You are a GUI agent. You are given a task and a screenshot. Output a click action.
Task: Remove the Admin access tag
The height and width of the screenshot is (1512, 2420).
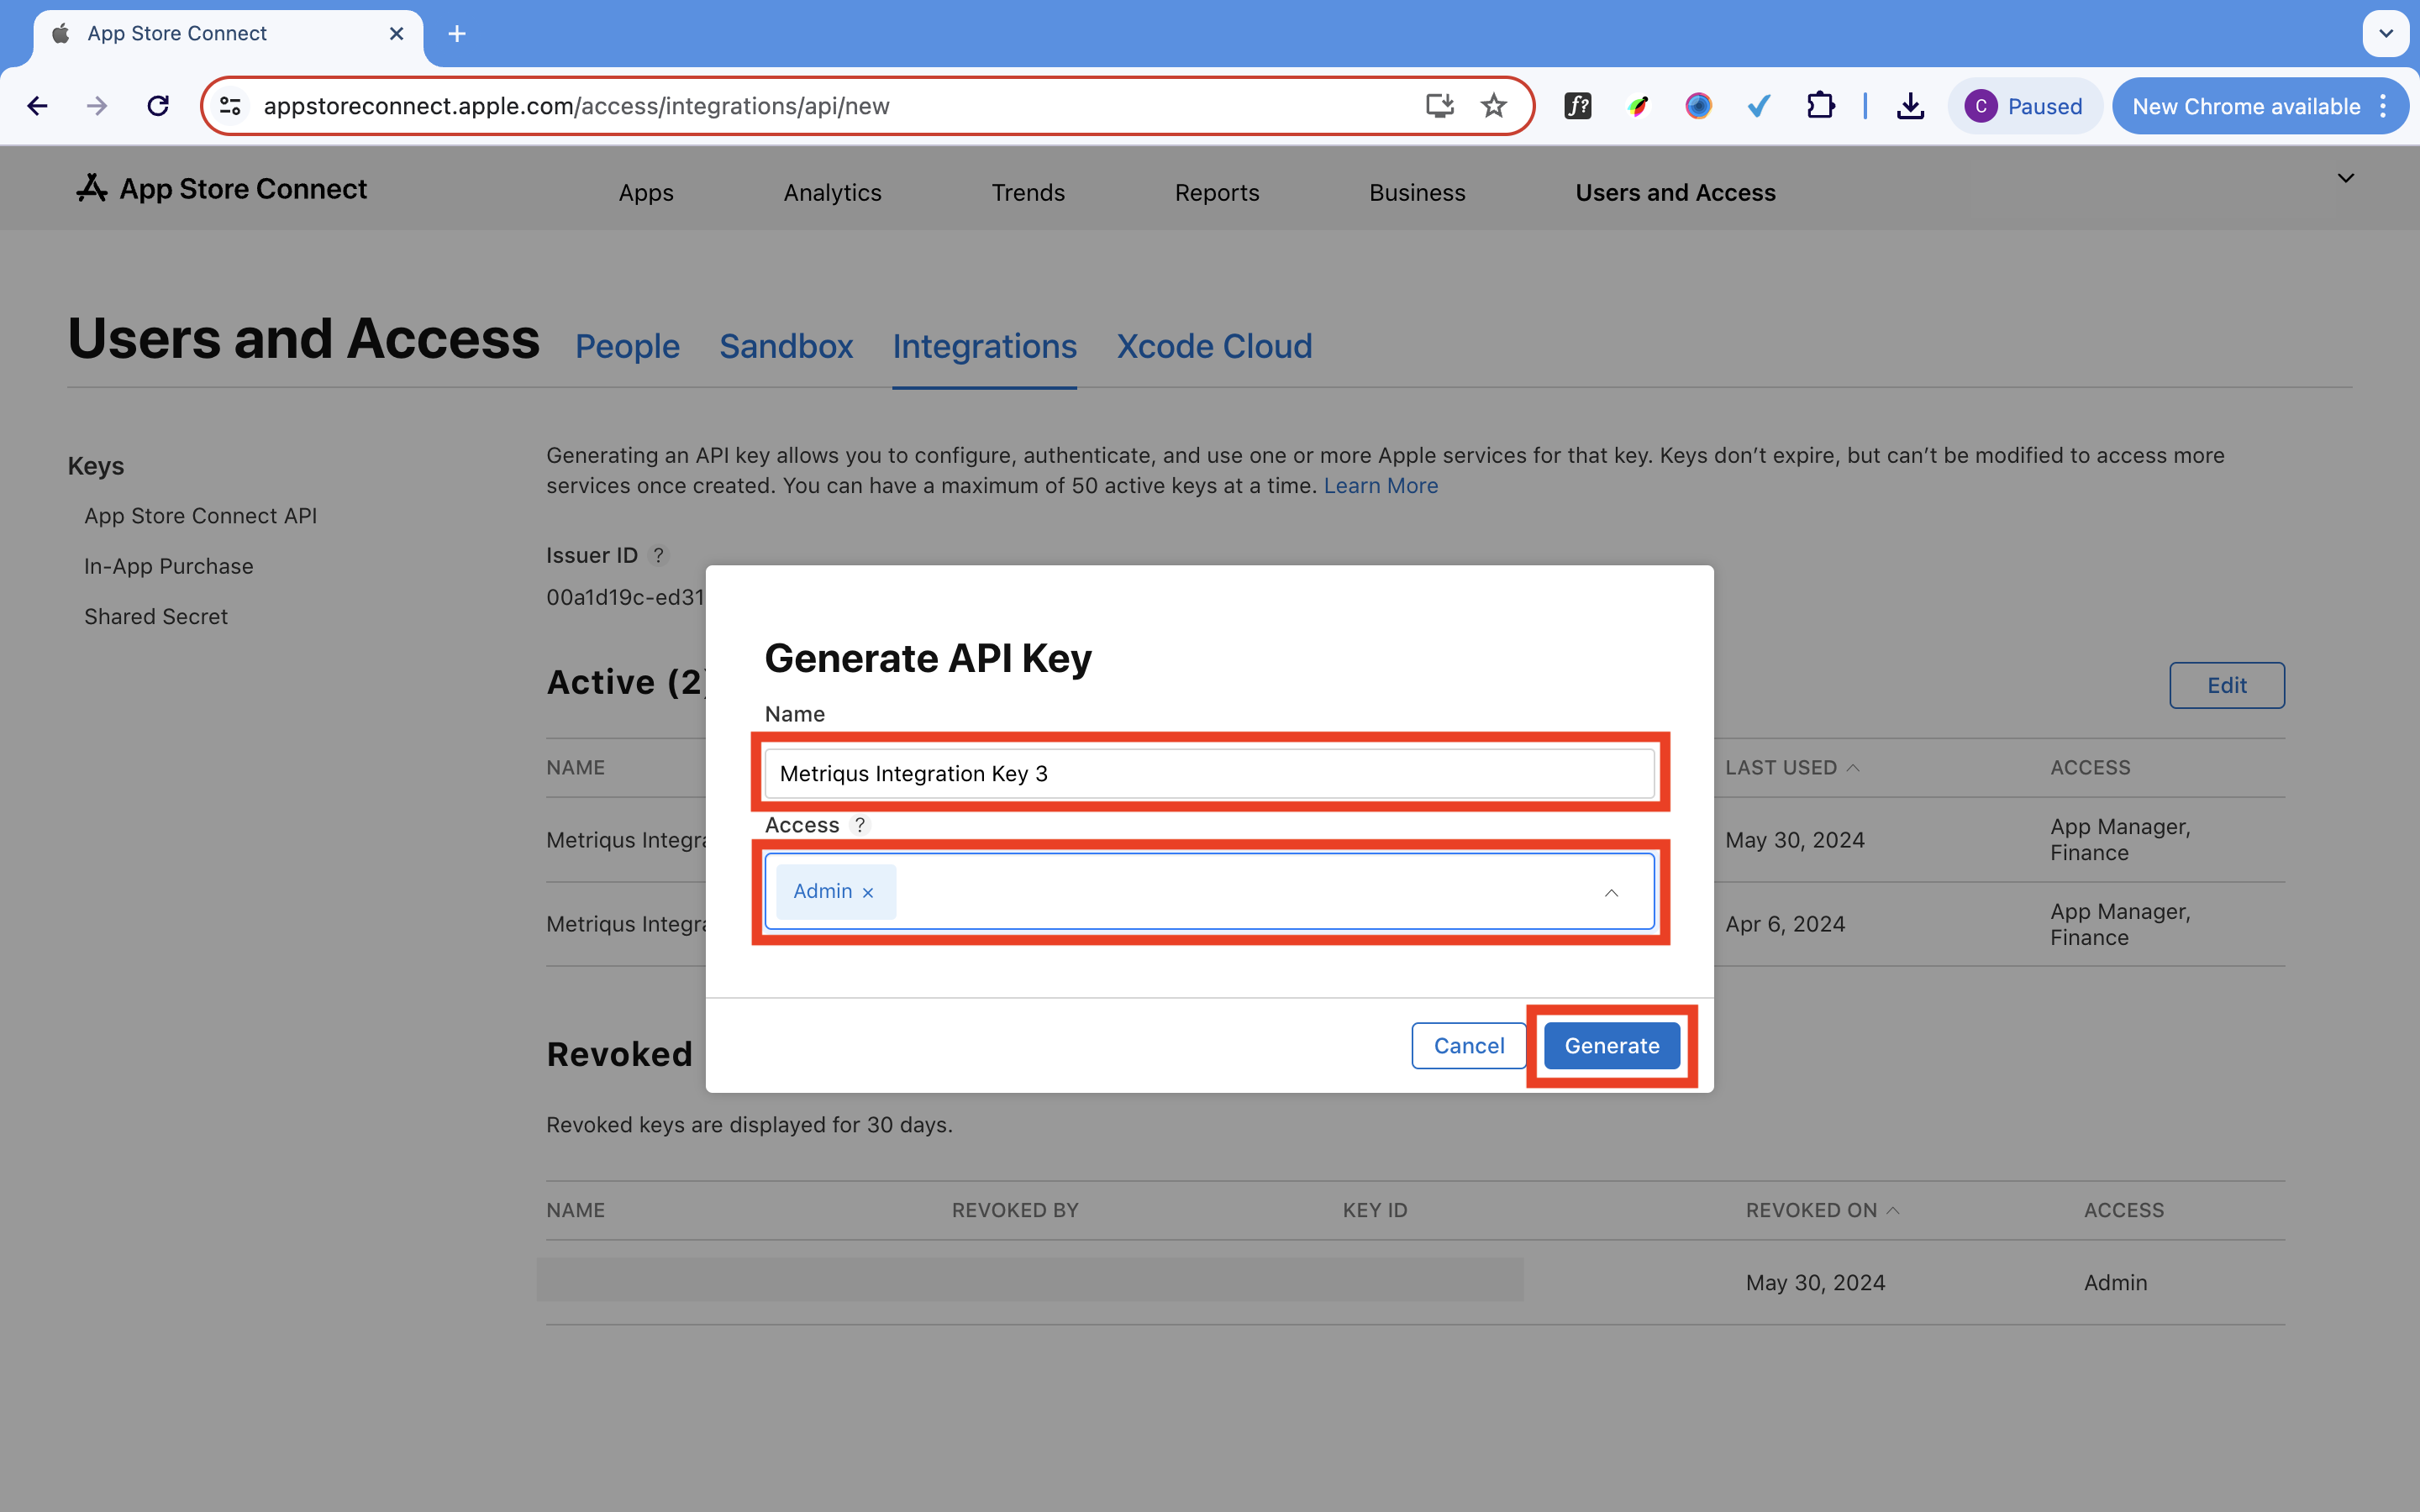click(x=868, y=892)
